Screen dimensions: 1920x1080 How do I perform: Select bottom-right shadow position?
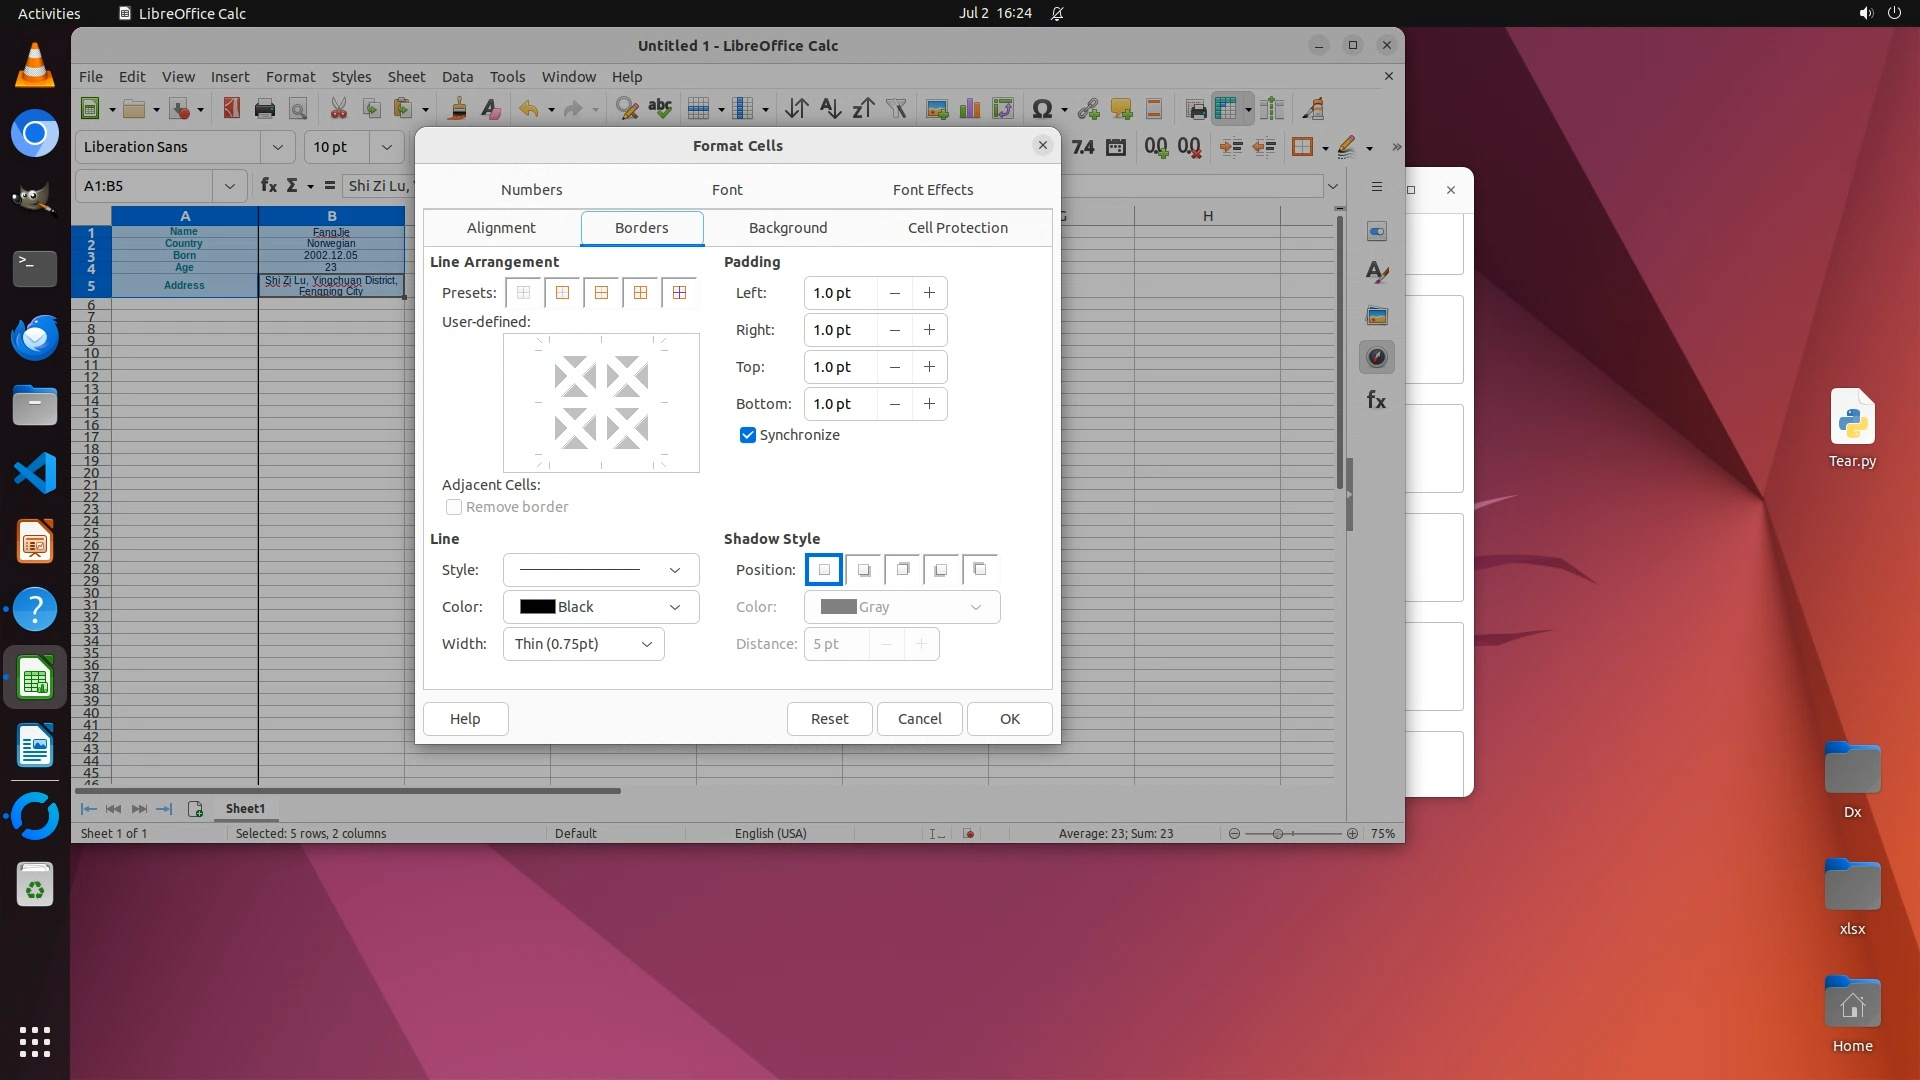pos(863,570)
